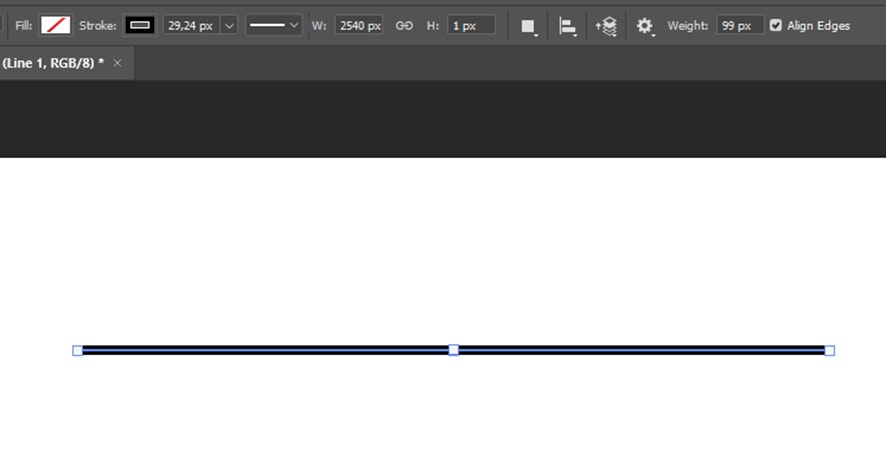Viewport: 886px width, 476px height.
Task: Click the left end handle of the line
Action: tap(77, 350)
